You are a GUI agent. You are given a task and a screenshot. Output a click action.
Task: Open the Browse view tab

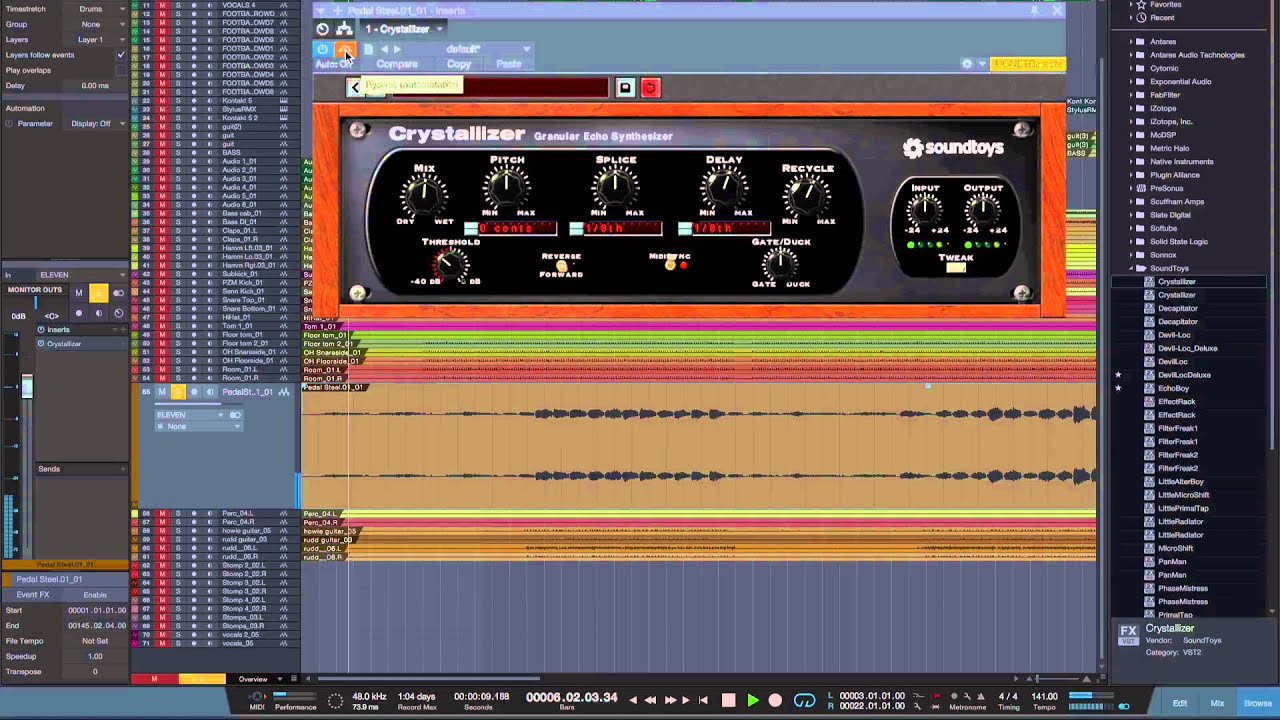[x=1258, y=703]
